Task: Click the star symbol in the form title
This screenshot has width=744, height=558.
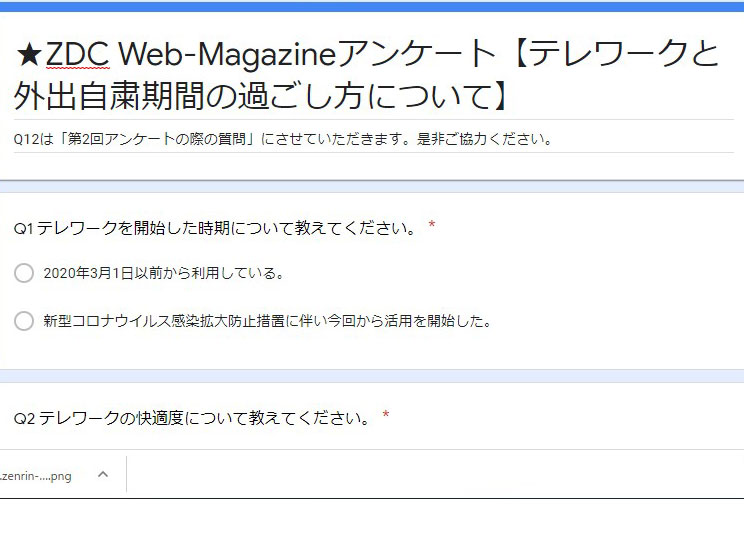Action: (28, 54)
